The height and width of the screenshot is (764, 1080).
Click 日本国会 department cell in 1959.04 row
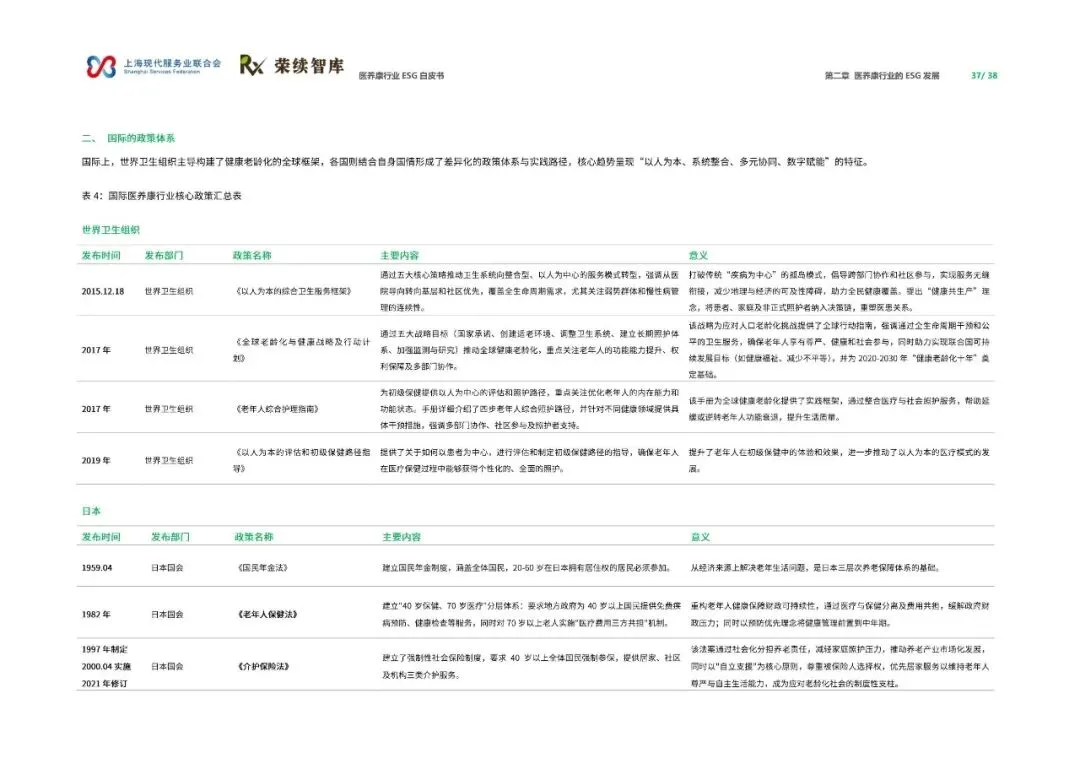click(x=167, y=568)
